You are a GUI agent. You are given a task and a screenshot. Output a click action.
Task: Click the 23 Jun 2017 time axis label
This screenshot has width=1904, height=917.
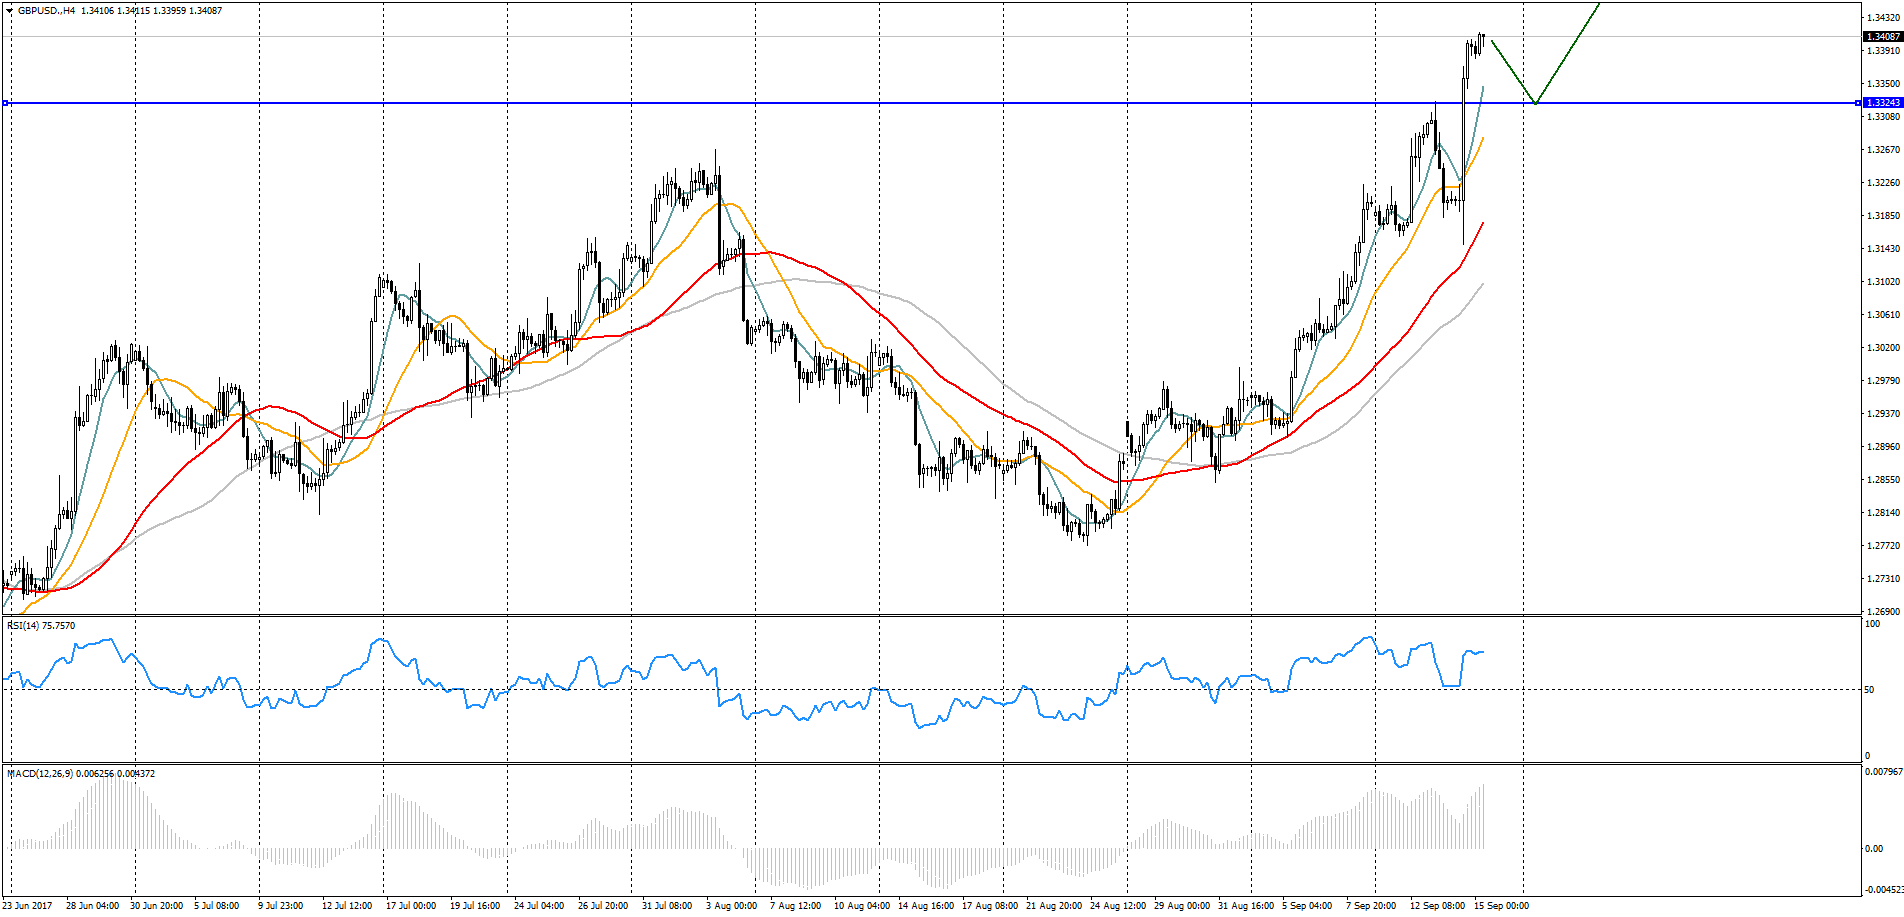(x=27, y=906)
